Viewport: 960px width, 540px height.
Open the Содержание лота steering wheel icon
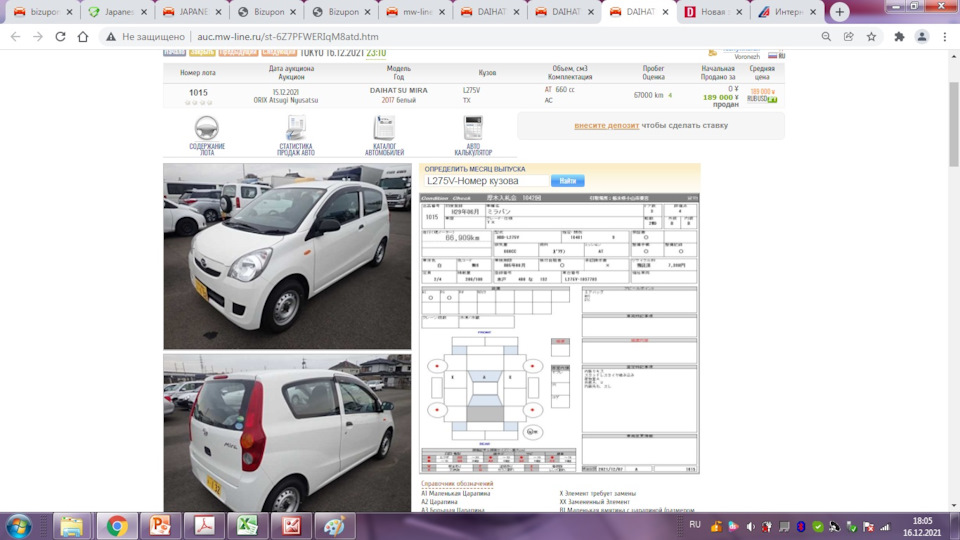click(207, 128)
